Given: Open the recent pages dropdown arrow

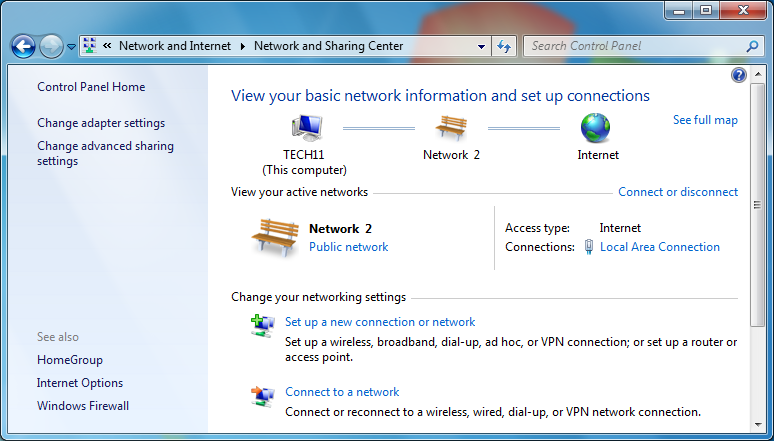Looking at the screenshot, I should pos(71,47).
